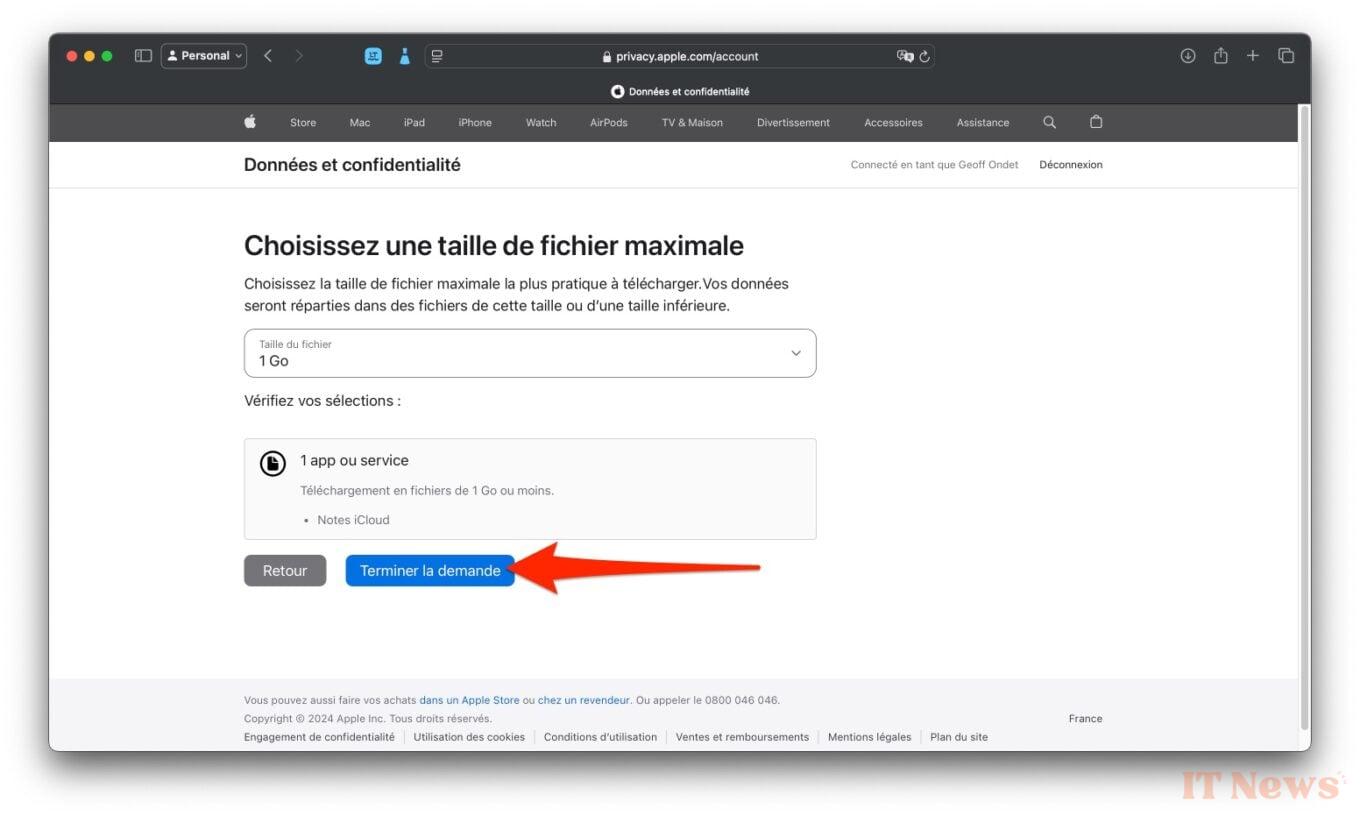
Task: Open the Personal profile dropdown
Action: 204,56
